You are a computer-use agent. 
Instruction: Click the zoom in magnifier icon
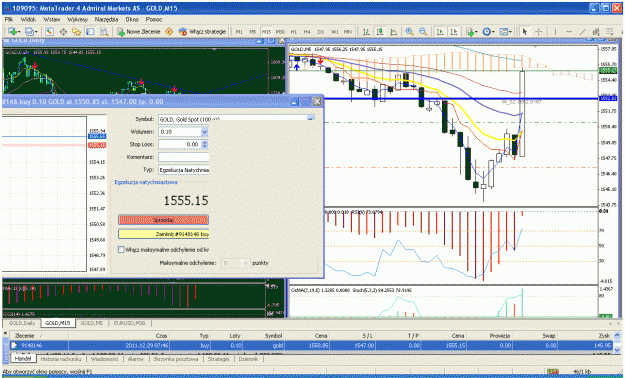tap(409, 32)
